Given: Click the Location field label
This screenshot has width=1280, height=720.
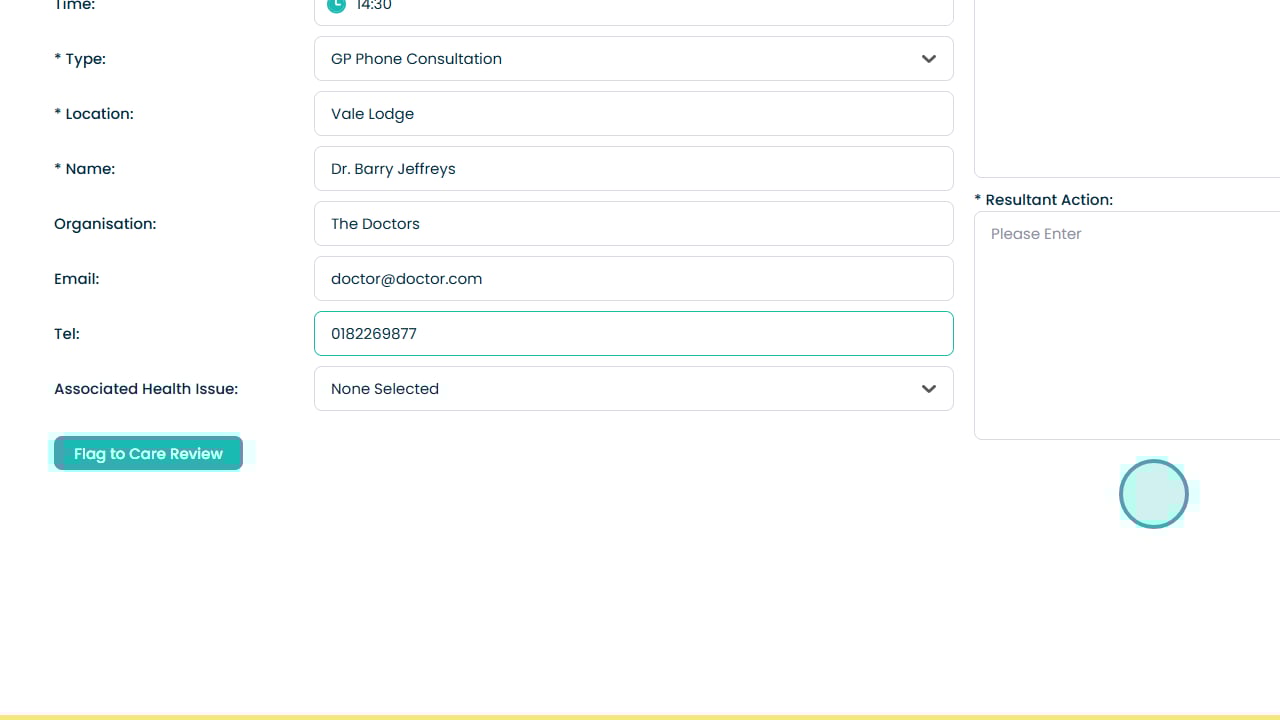Looking at the screenshot, I should click(x=94, y=114).
